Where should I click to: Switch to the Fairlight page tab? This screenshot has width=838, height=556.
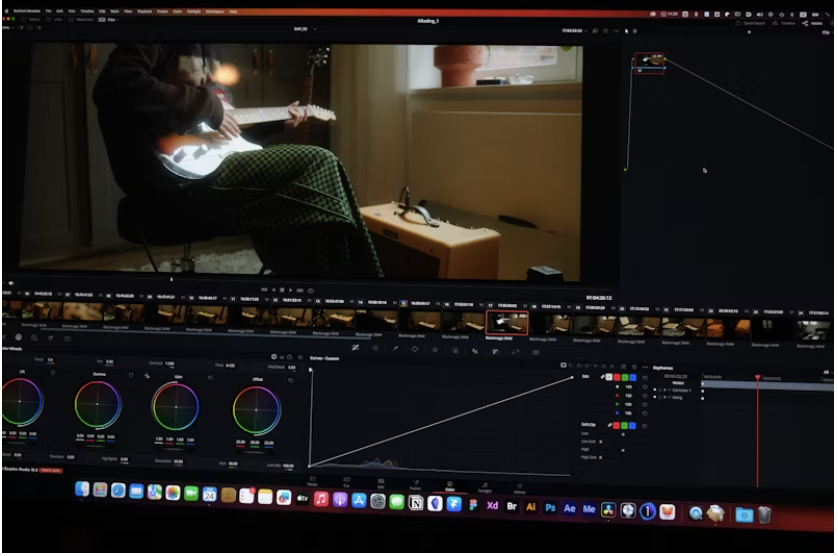click(485, 488)
